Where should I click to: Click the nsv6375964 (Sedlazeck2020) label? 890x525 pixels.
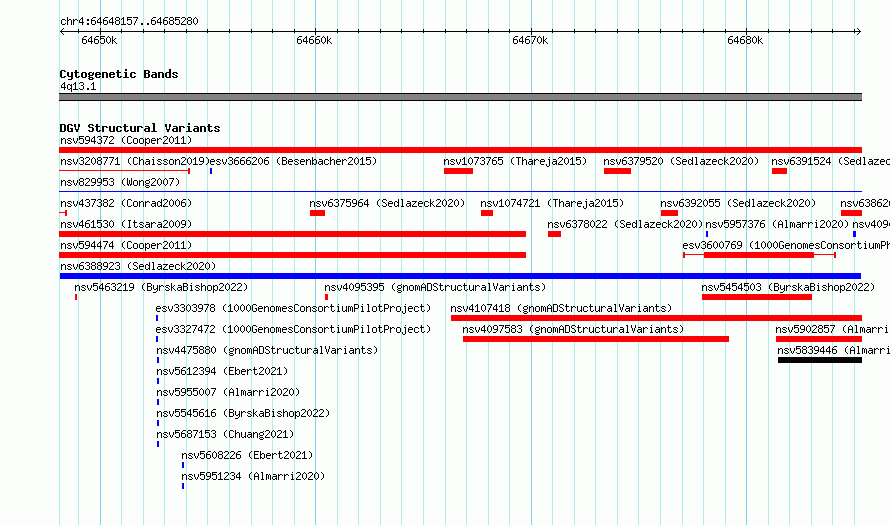pos(387,203)
